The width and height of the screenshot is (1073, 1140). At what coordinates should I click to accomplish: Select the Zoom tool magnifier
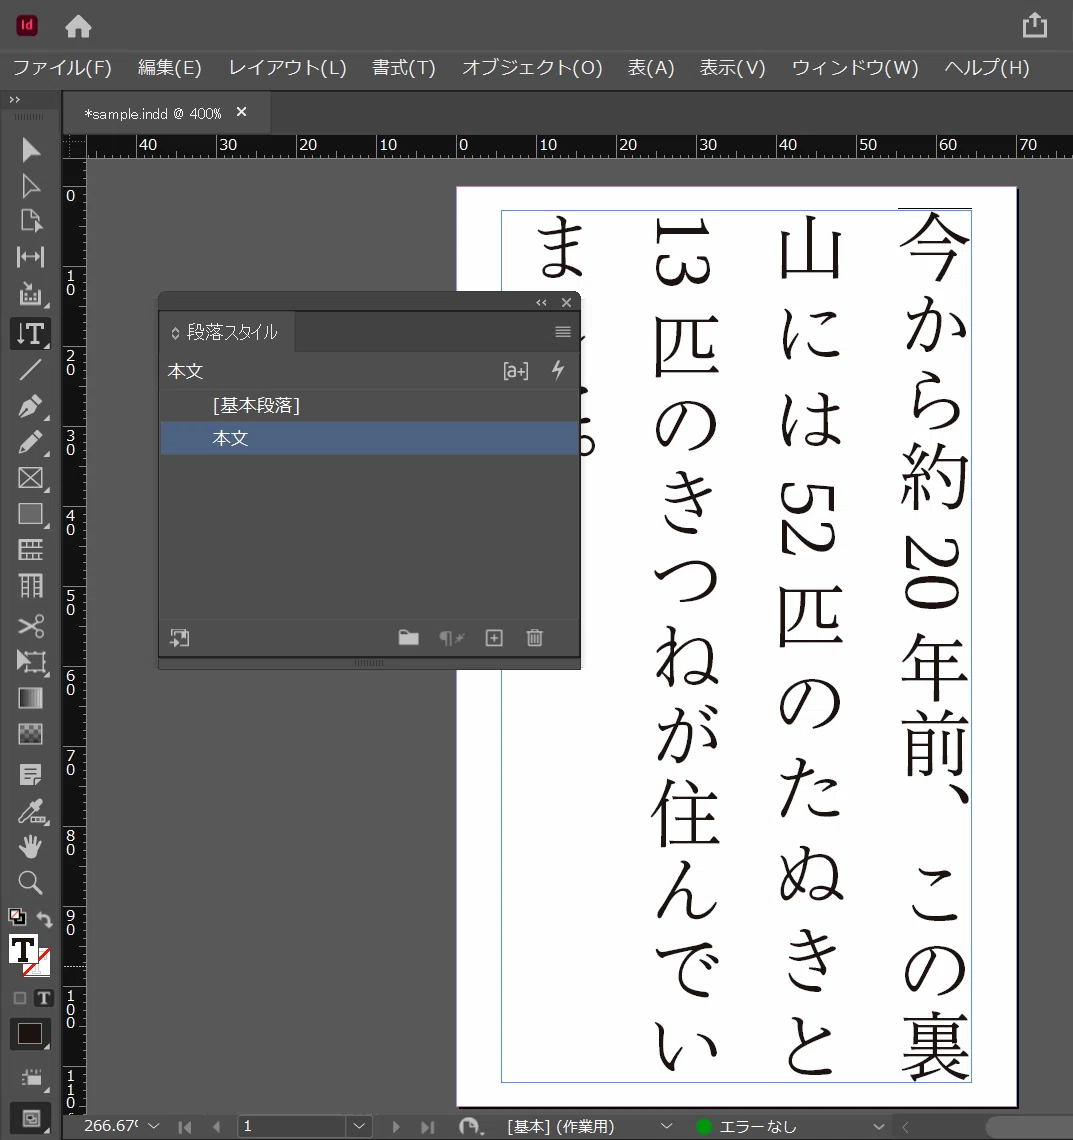tap(31, 882)
